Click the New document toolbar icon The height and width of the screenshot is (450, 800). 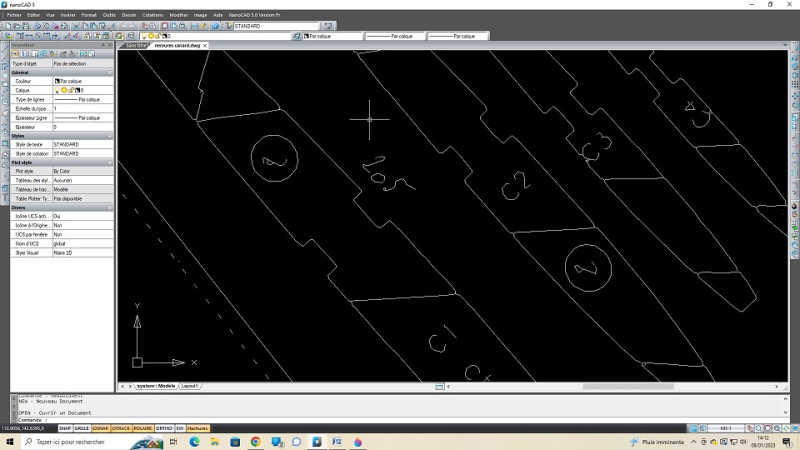(8, 26)
